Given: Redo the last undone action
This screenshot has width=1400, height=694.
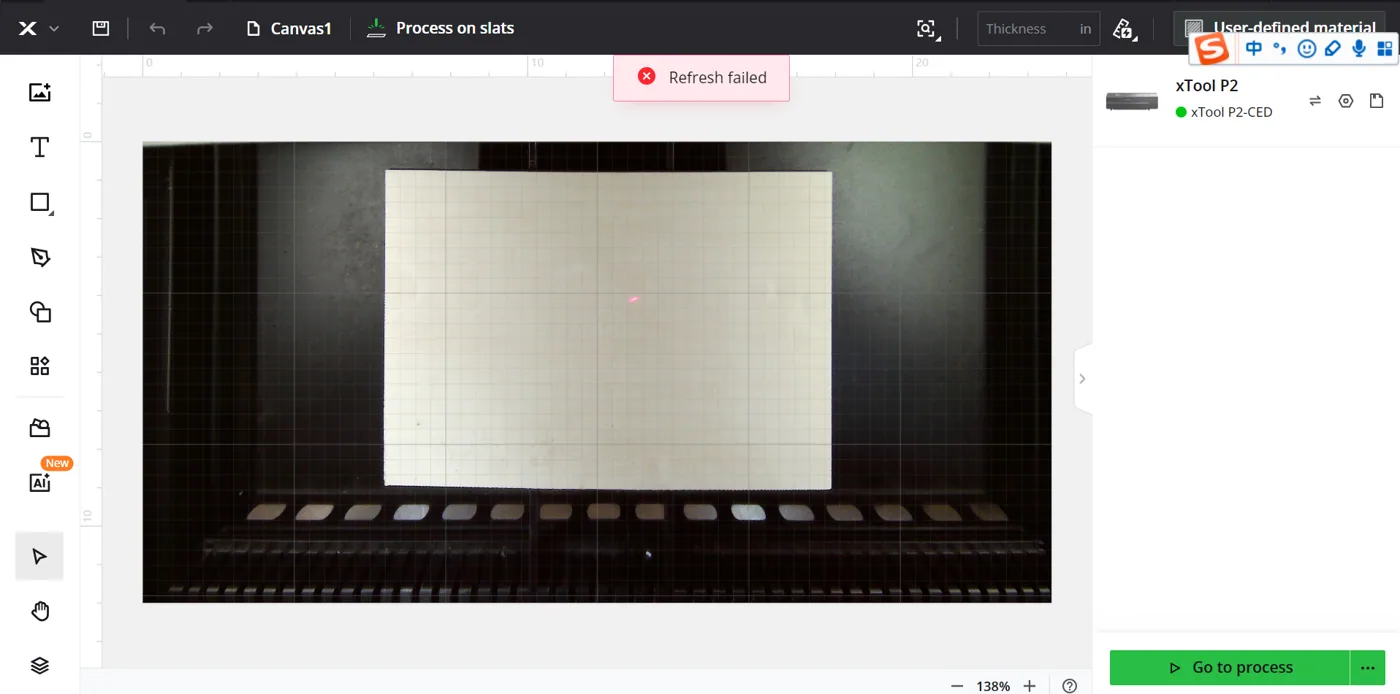Looking at the screenshot, I should (x=204, y=28).
